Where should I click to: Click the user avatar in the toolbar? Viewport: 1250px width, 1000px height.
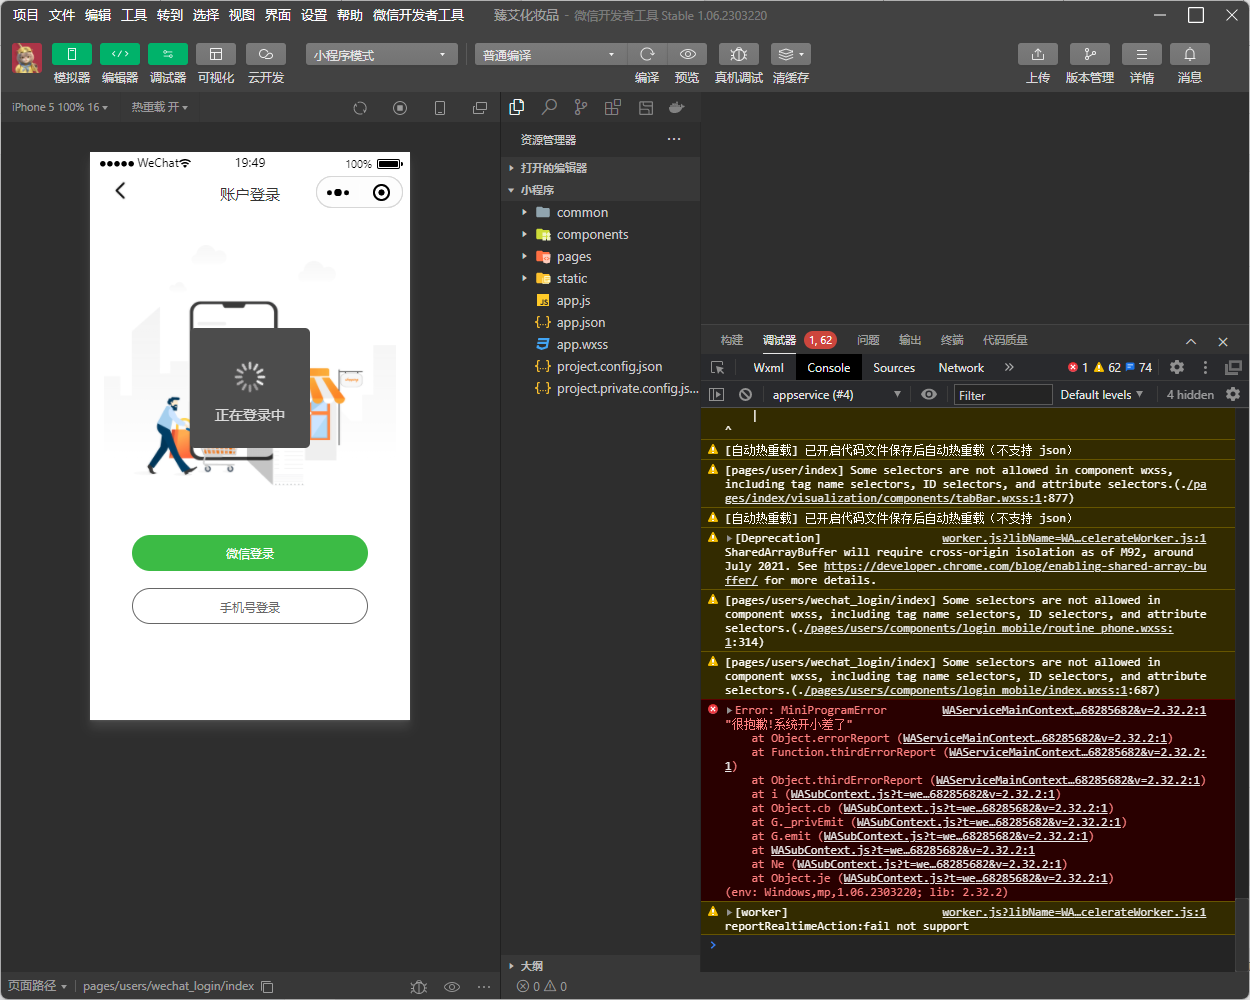[x=27, y=58]
